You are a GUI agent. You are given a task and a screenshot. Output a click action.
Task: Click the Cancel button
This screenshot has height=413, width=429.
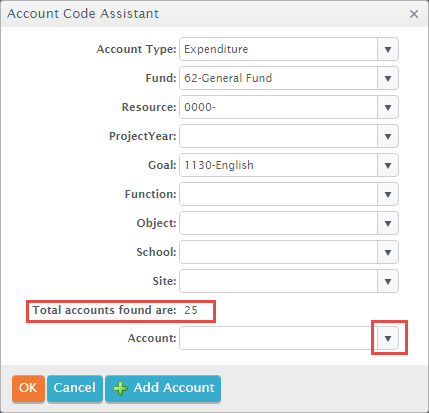point(75,388)
